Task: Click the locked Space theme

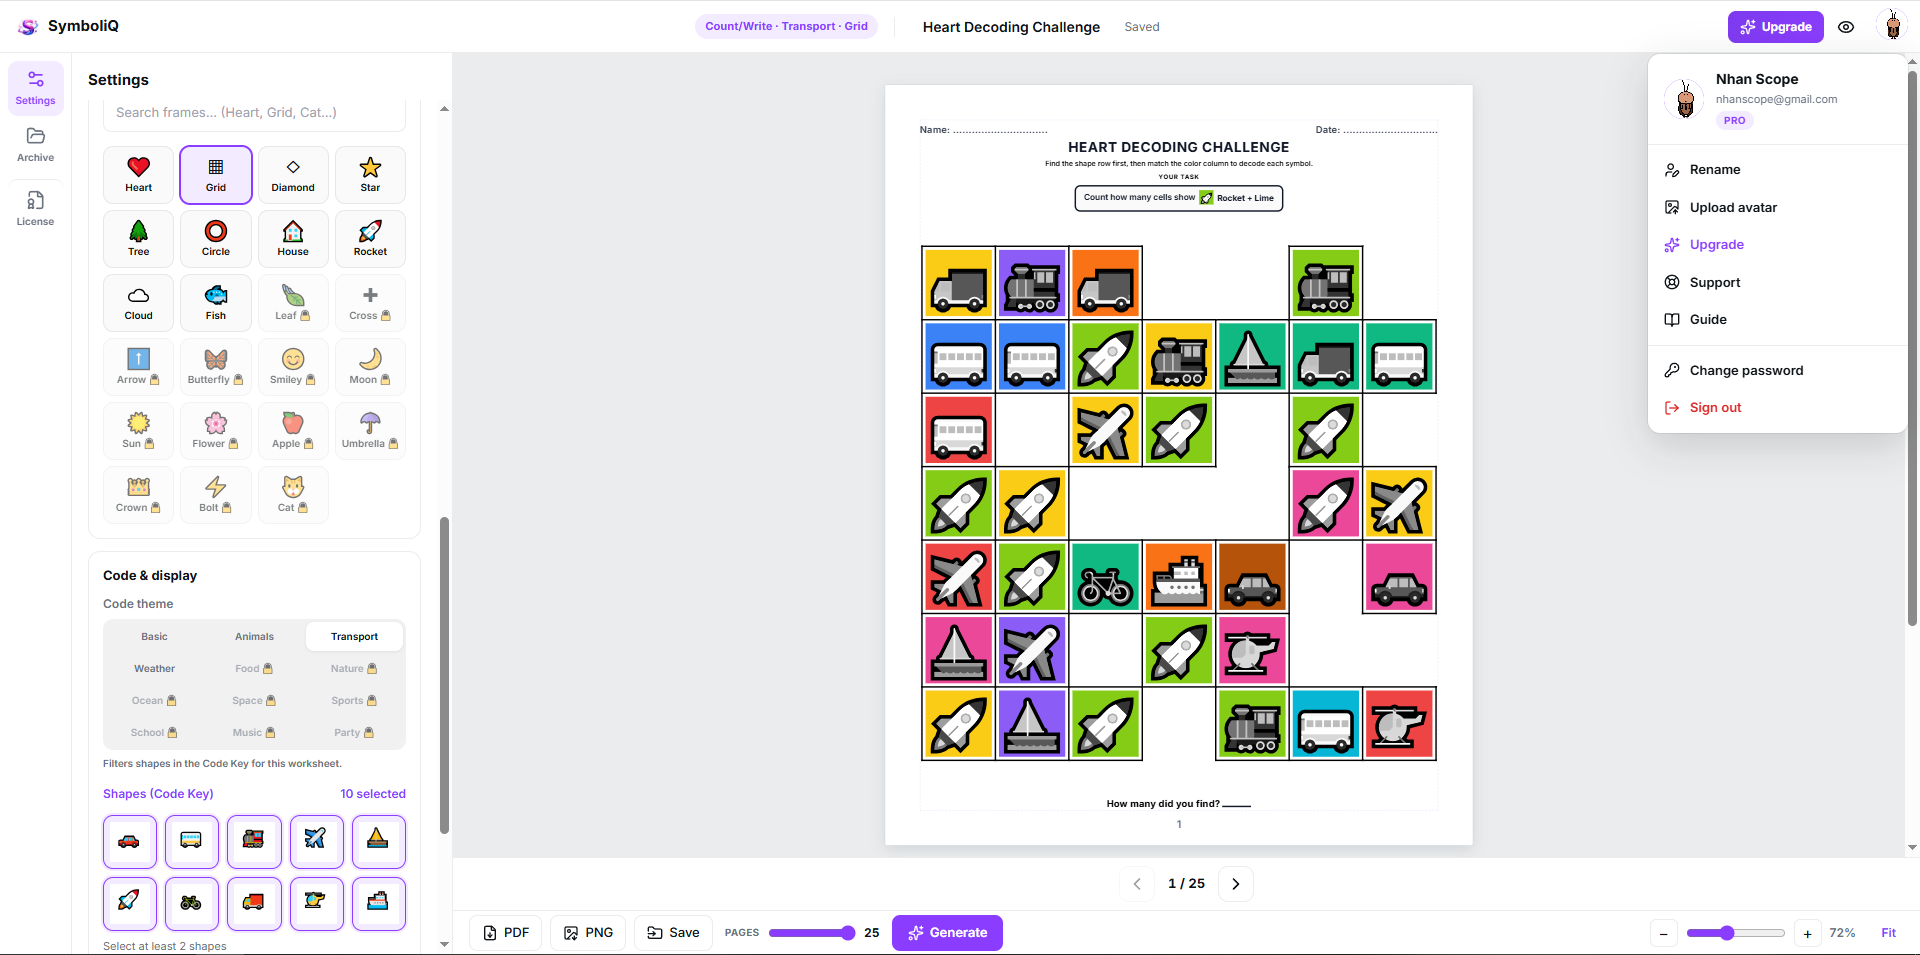Action: [x=254, y=700]
